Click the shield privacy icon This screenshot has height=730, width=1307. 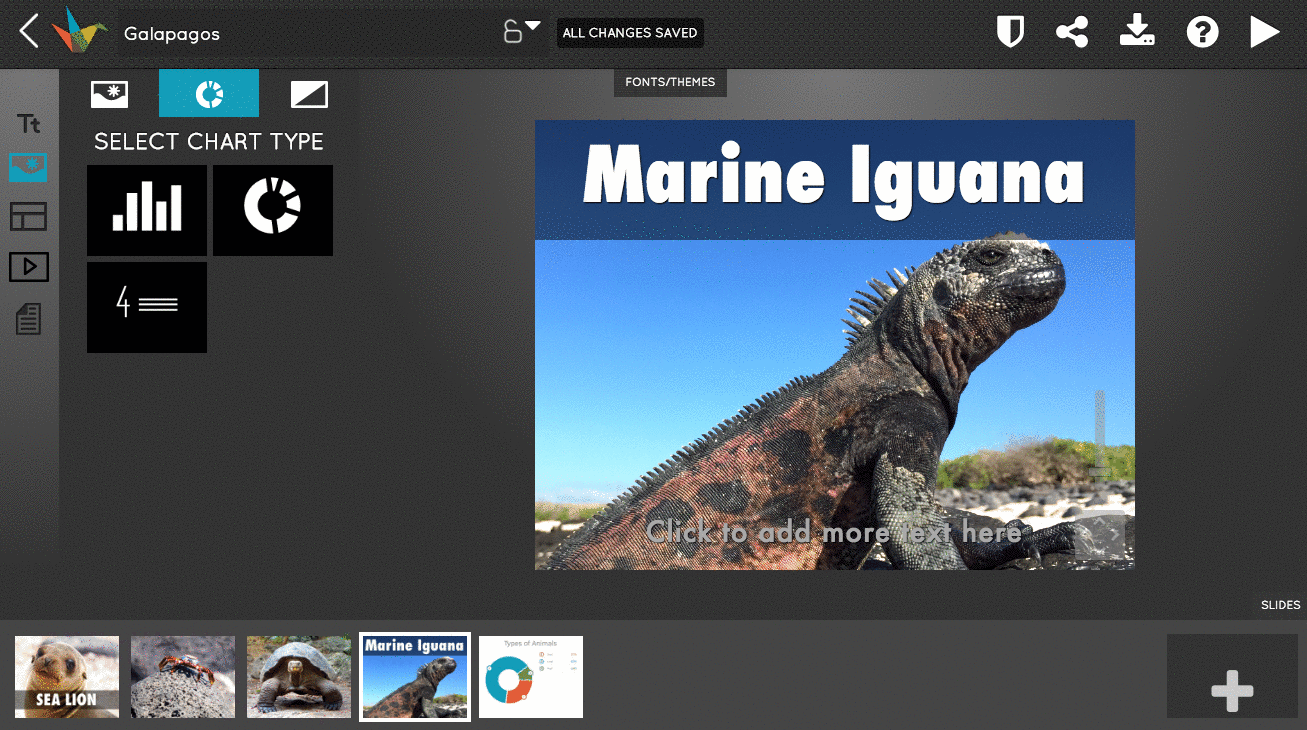click(1011, 32)
